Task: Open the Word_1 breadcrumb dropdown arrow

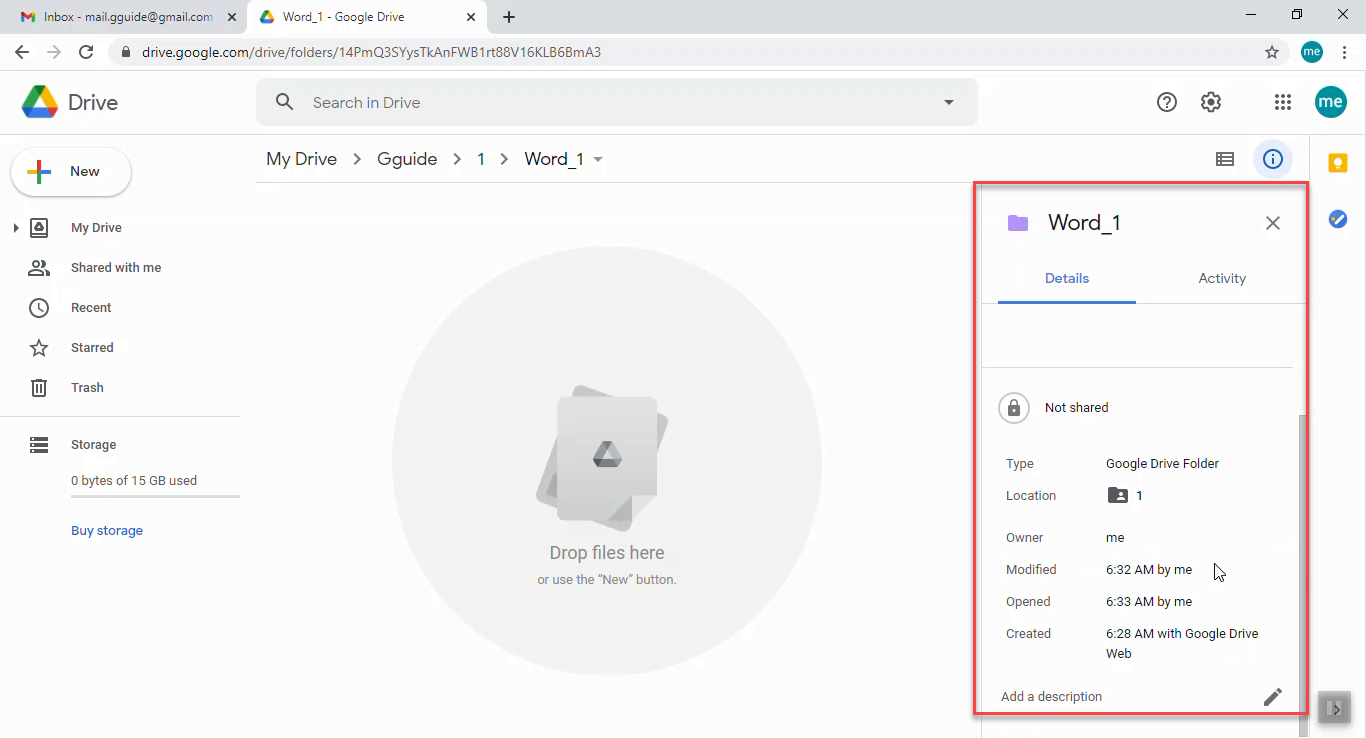Action: (x=597, y=158)
